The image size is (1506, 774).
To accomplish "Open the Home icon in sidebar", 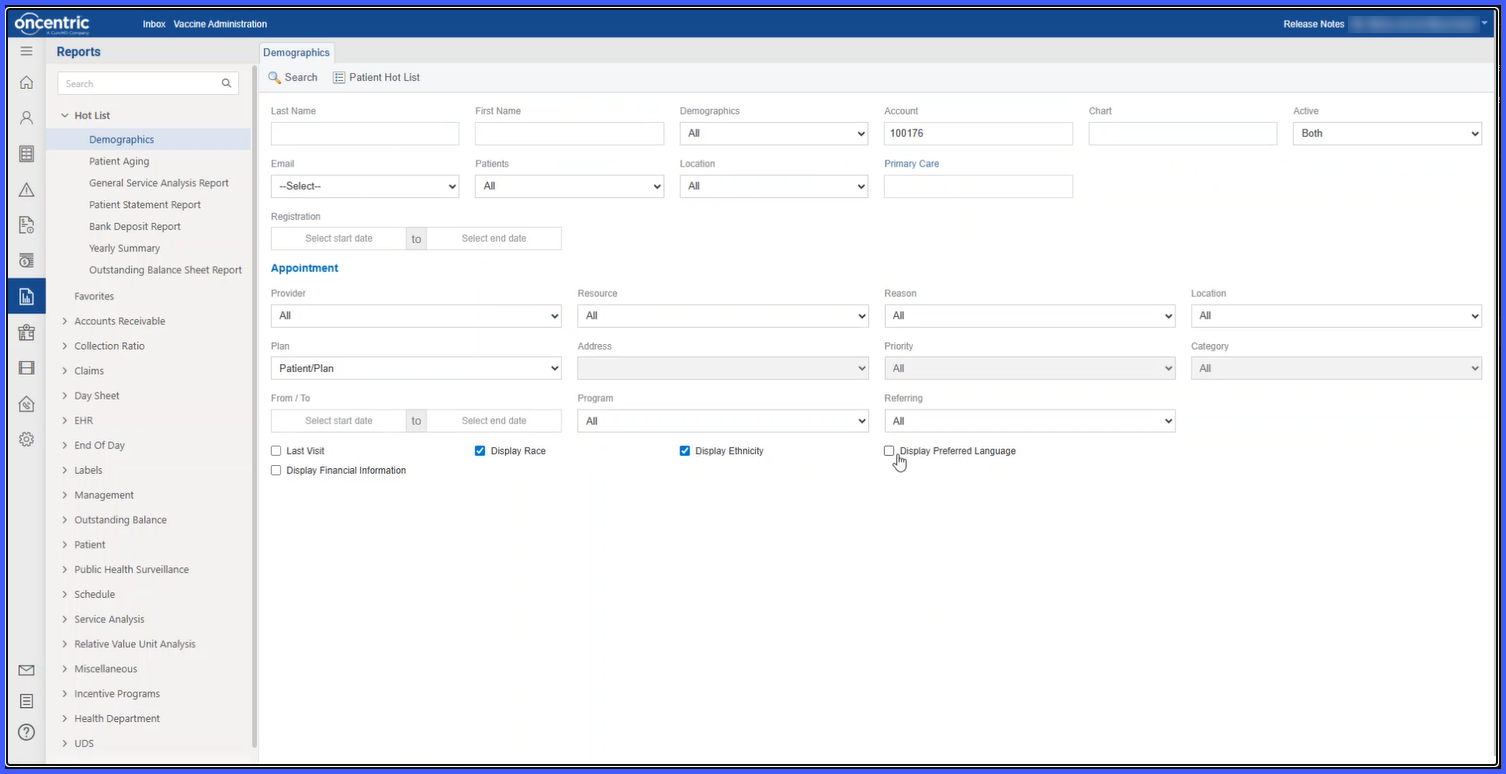I will coord(27,83).
